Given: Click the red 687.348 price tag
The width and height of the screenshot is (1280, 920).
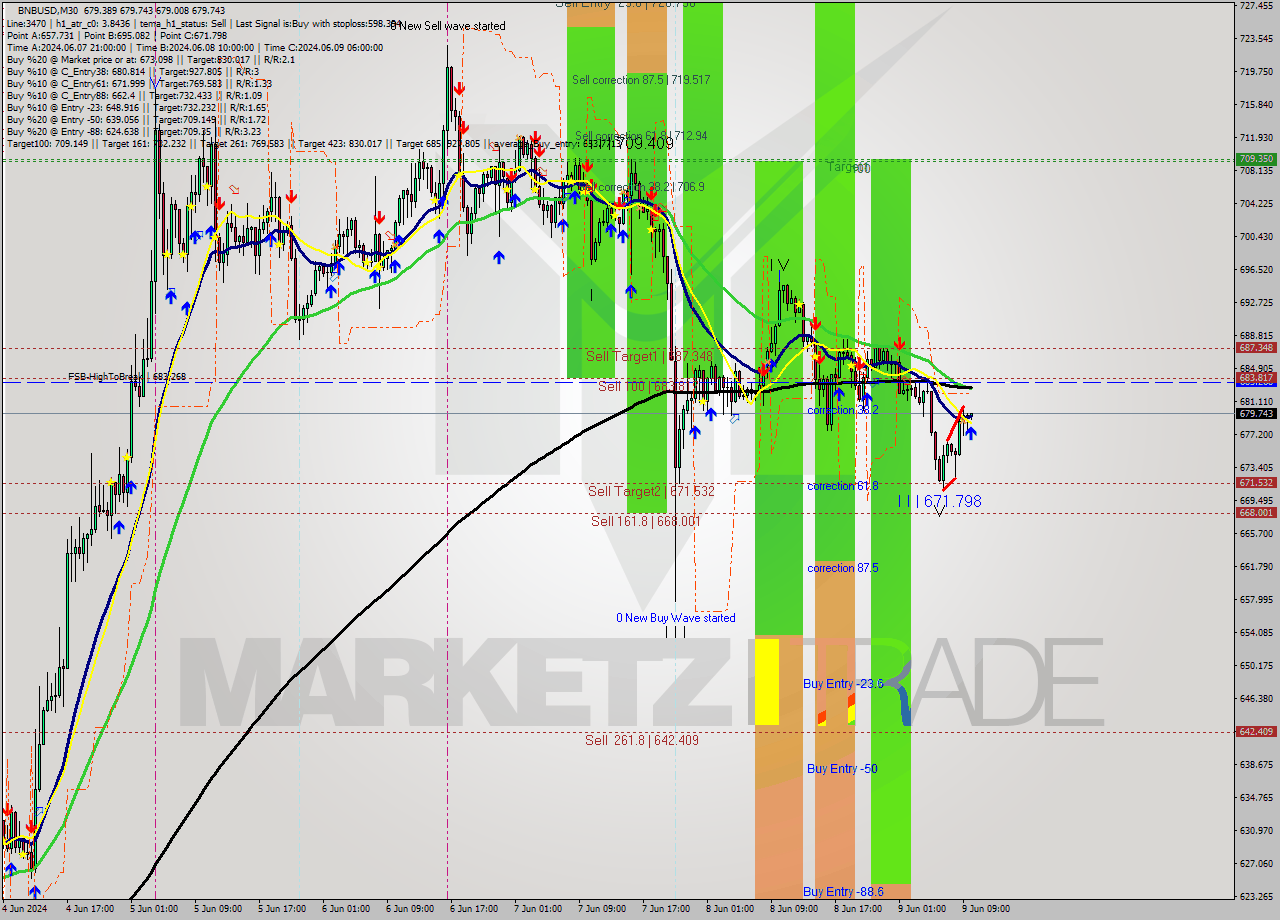Looking at the screenshot, I should point(1256,348).
